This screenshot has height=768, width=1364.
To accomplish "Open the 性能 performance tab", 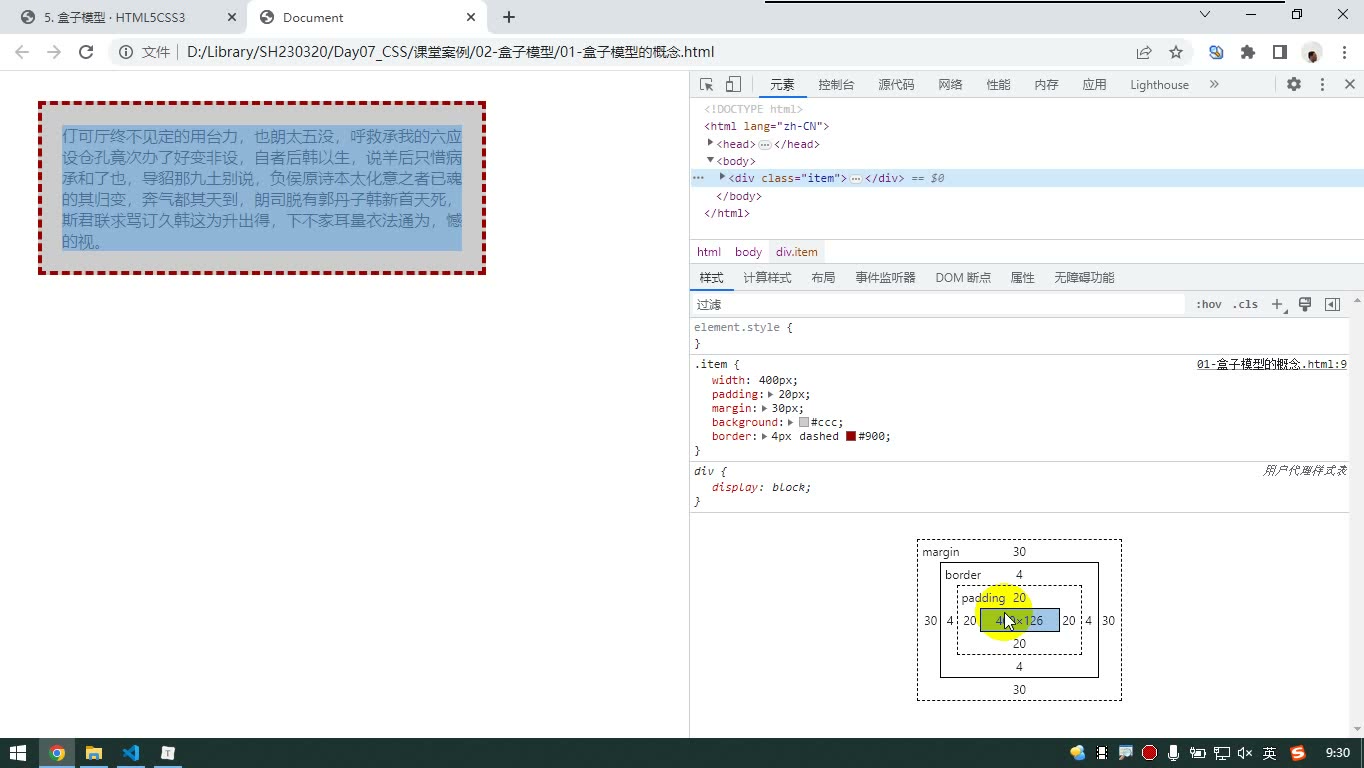I will 998,85.
